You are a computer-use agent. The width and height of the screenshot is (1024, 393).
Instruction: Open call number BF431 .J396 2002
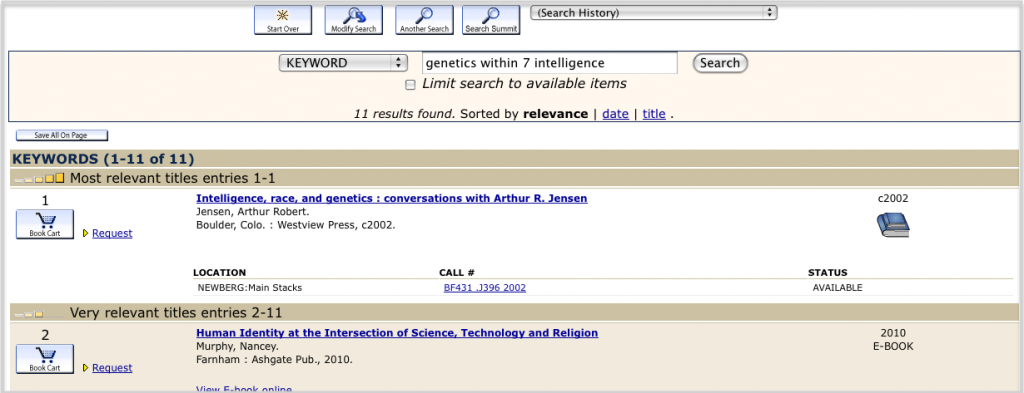[485, 287]
